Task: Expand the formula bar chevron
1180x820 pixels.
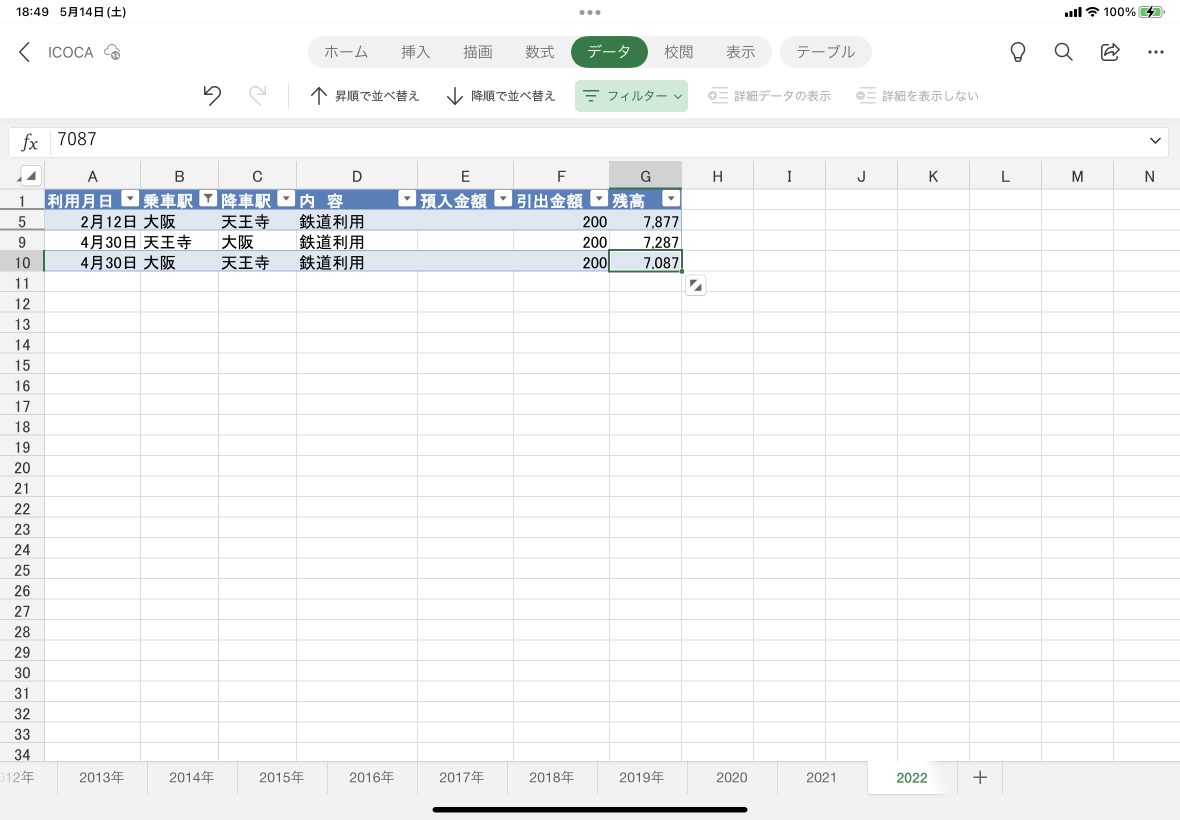Action: pyautogui.click(x=1155, y=141)
